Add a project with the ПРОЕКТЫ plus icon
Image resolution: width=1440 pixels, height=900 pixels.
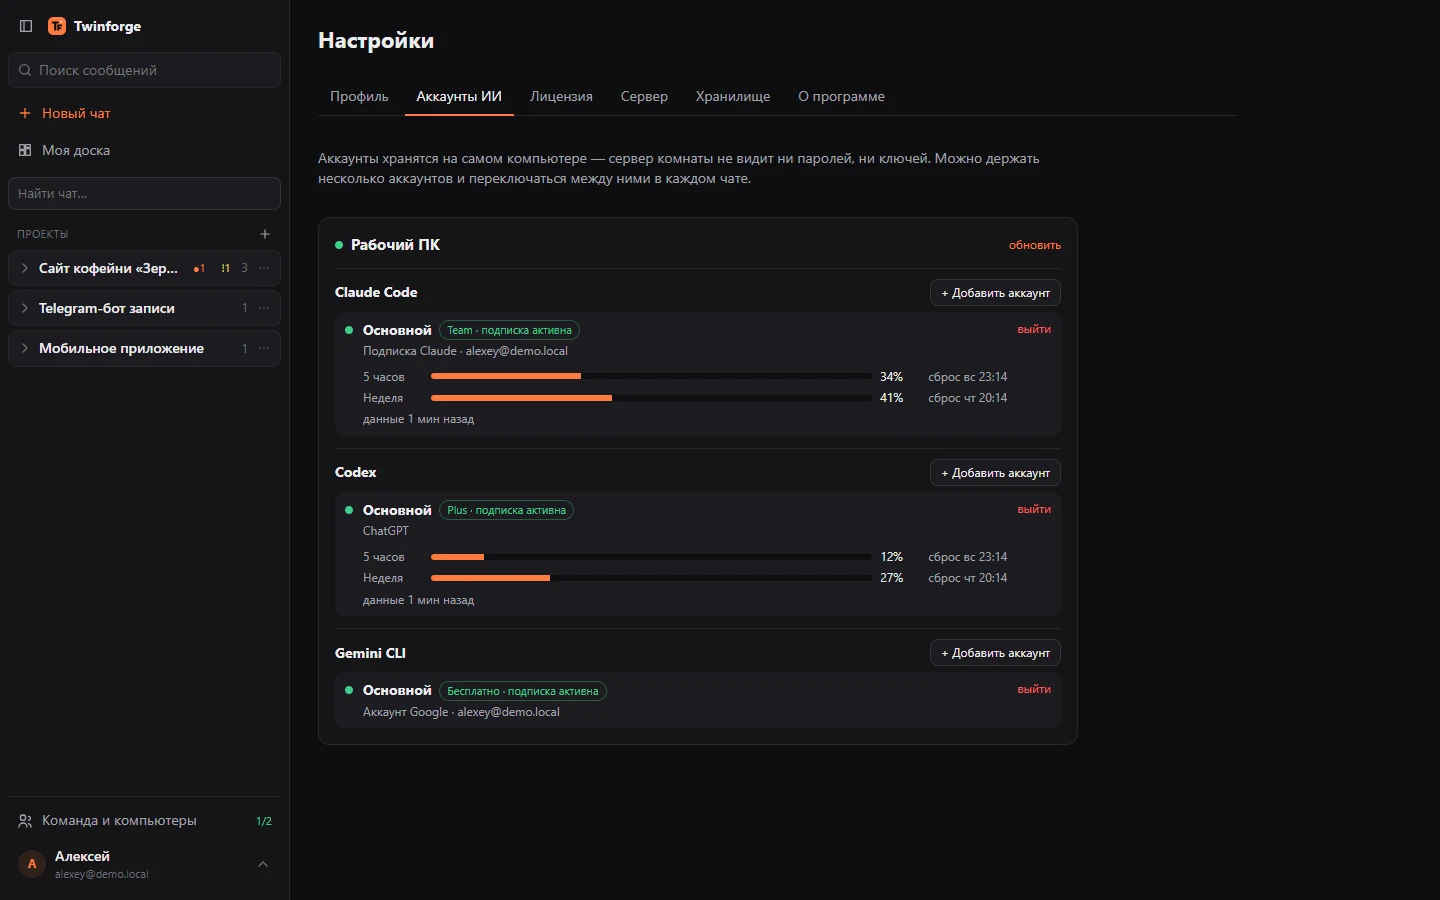(x=265, y=234)
